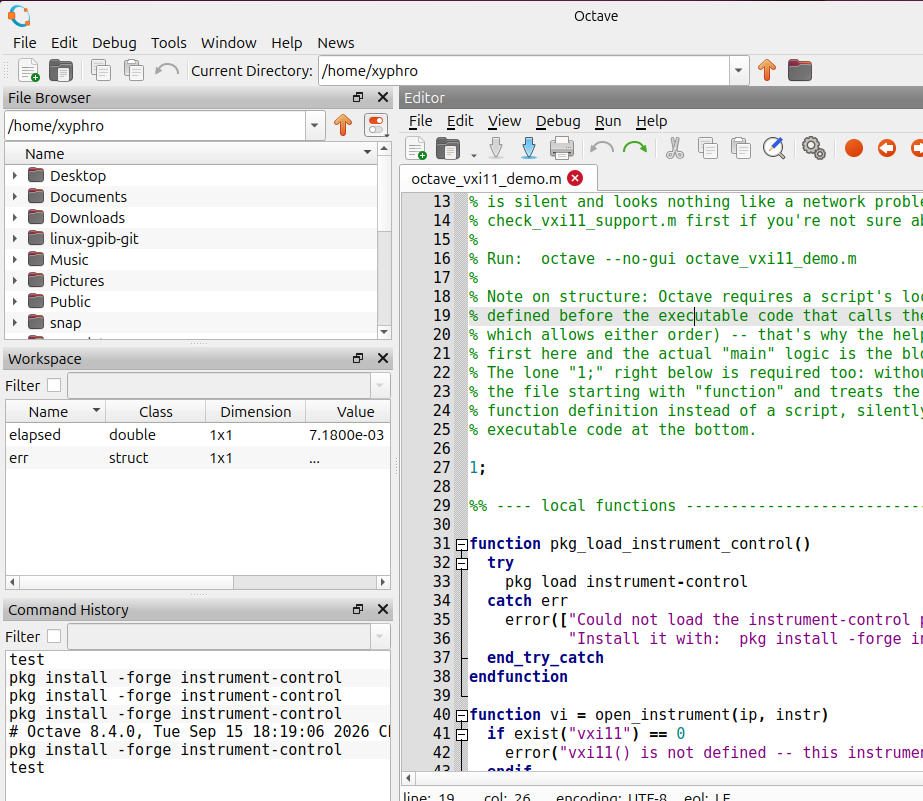The width and height of the screenshot is (923, 801).
Task: Create new file in Editor toolbar
Action: pos(416,148)
